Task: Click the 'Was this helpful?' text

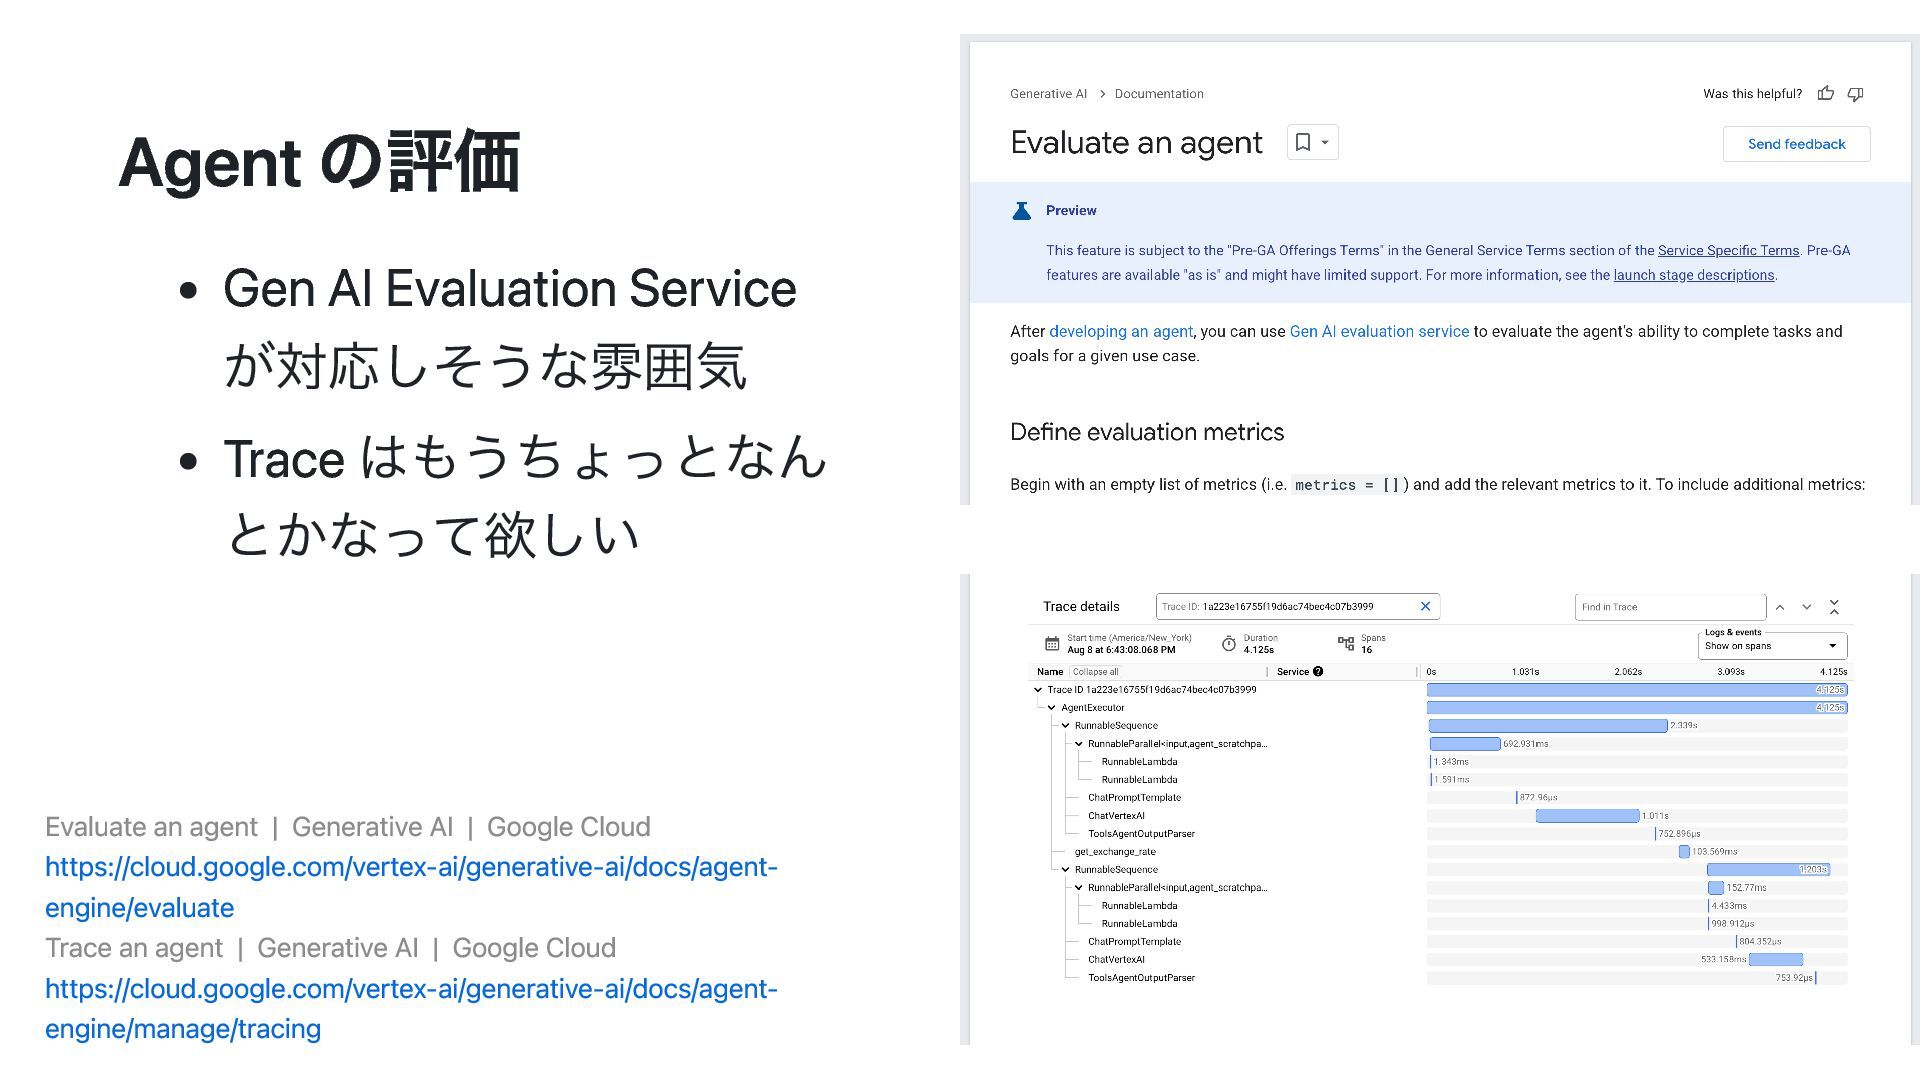Action: point(1752,94)
